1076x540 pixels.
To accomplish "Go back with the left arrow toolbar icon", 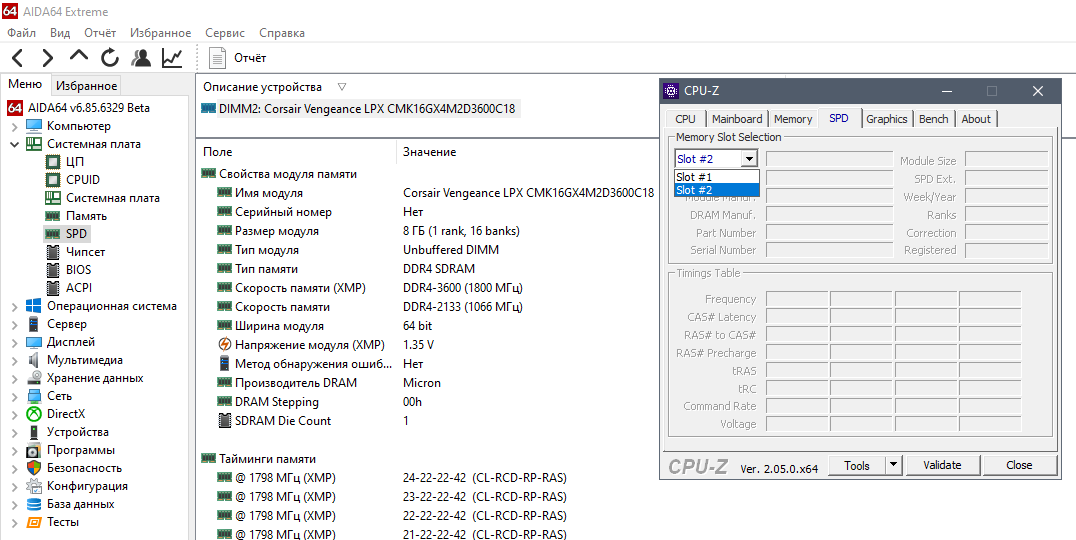I will coord(18,58).
